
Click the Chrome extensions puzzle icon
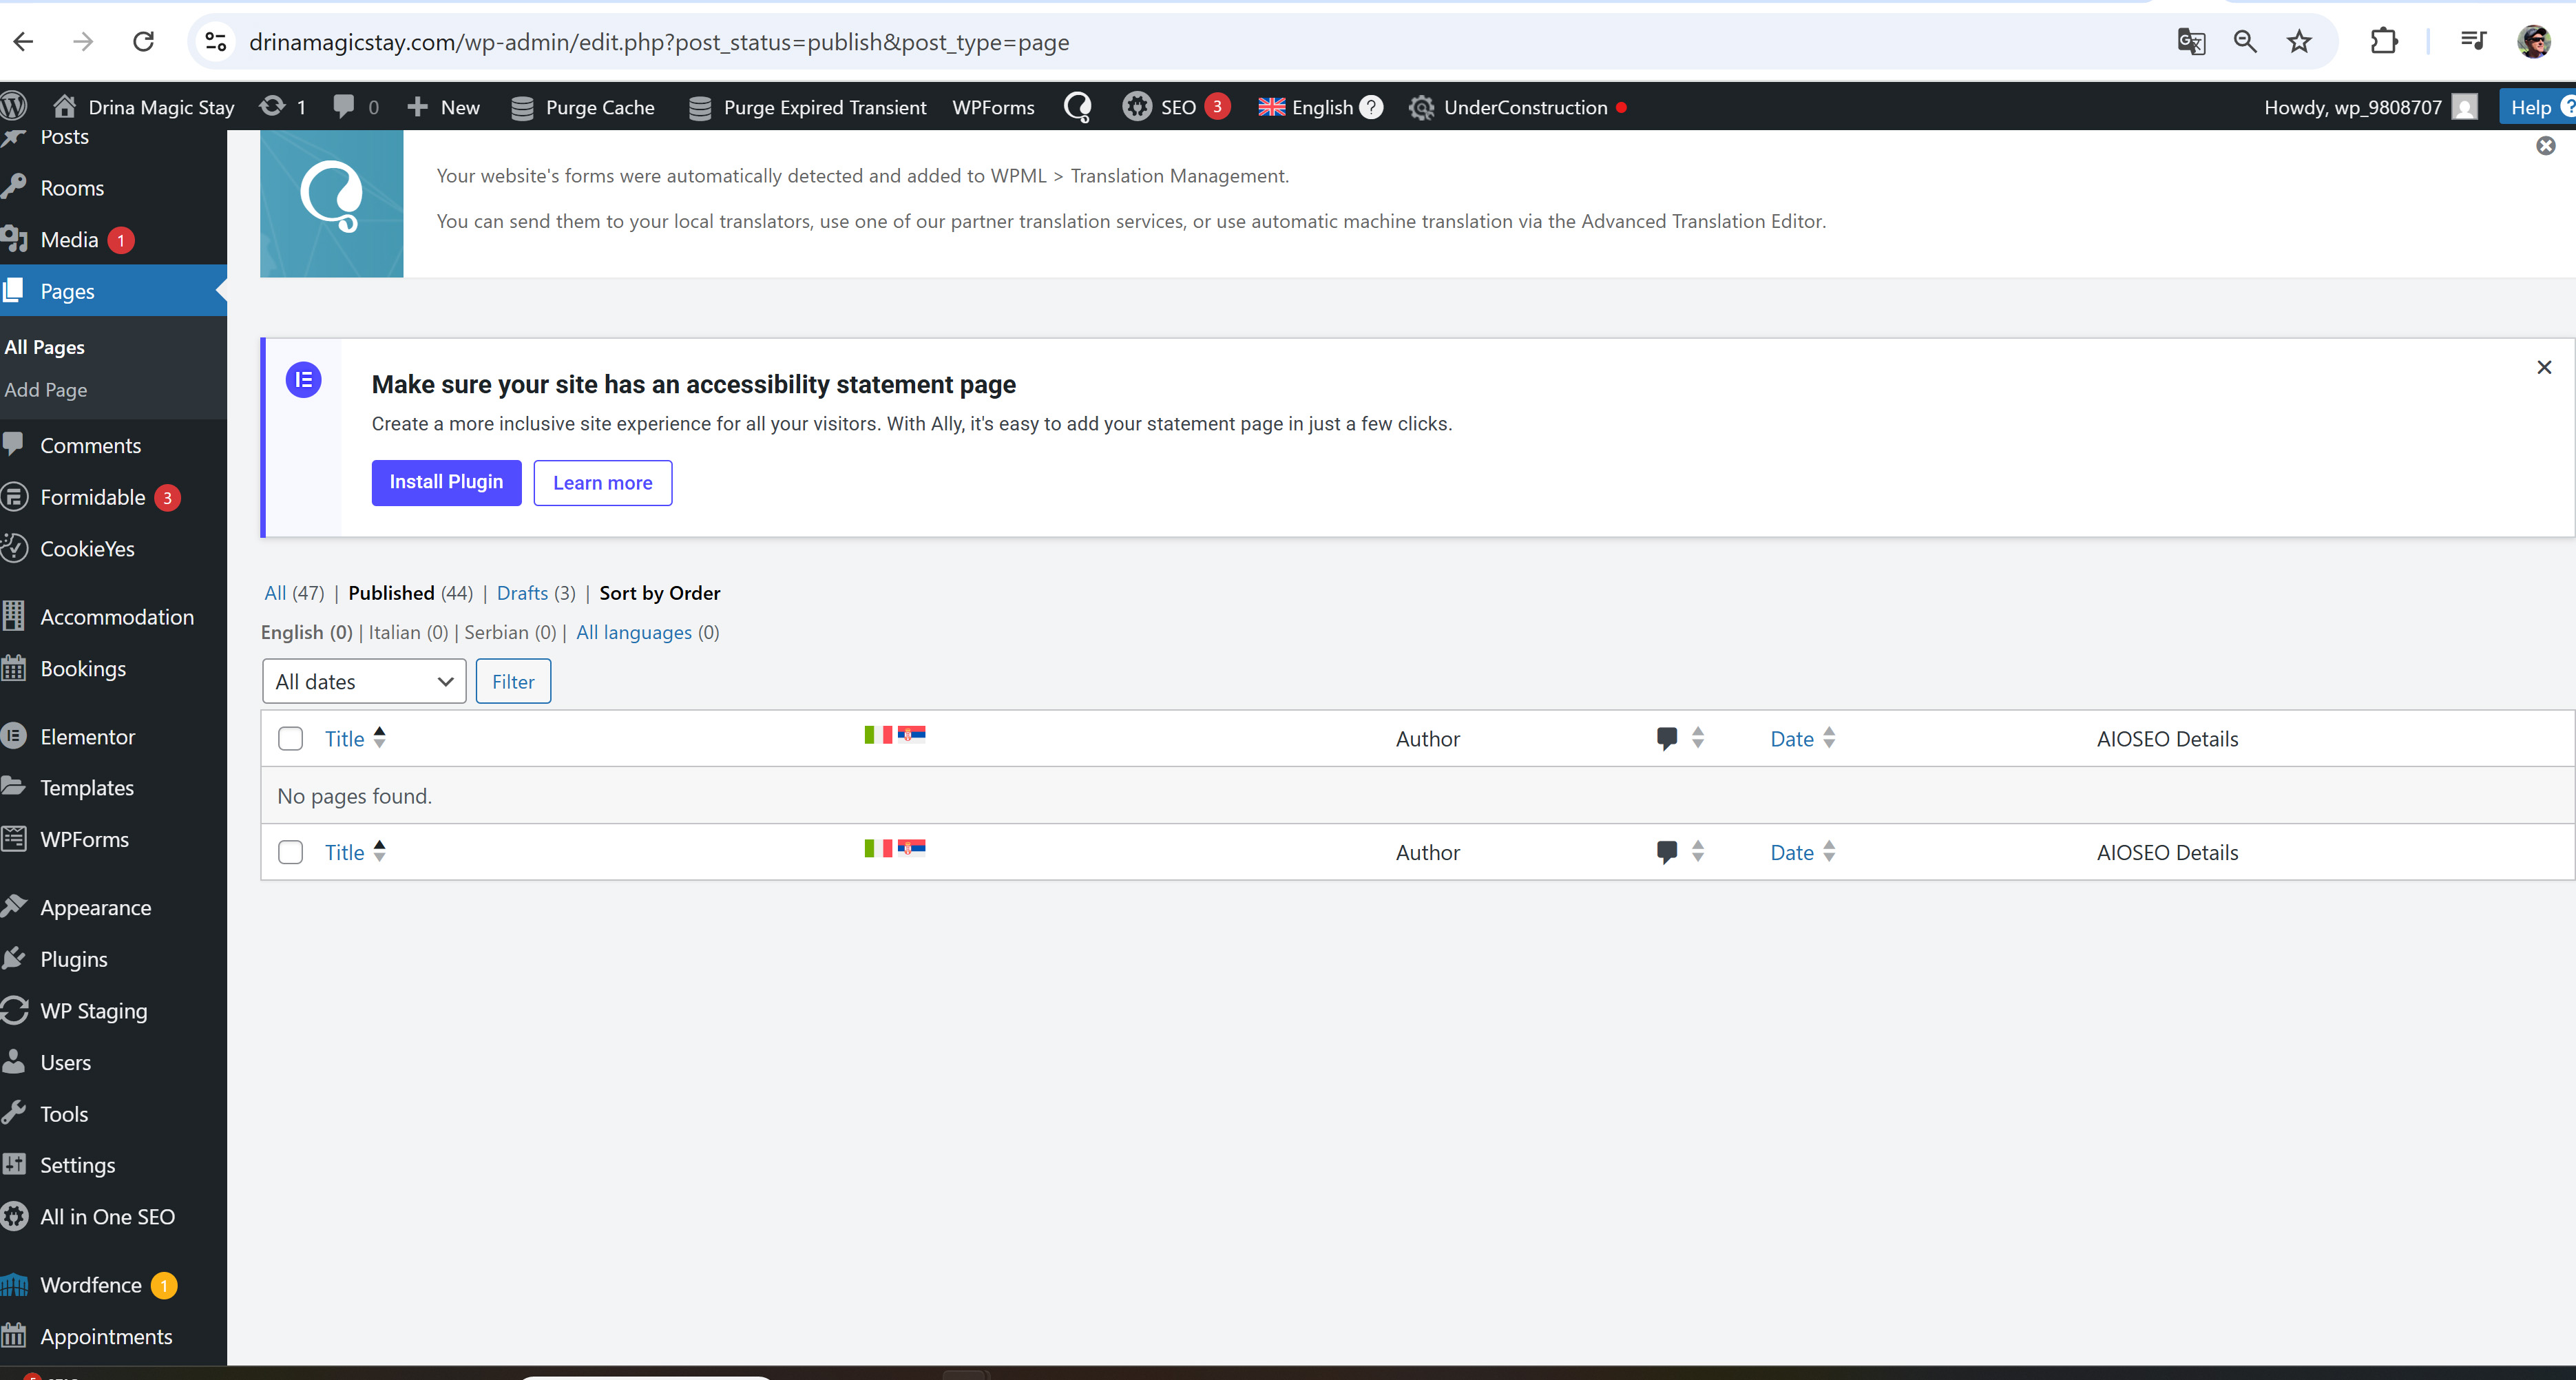click(x=2384, y=41)
